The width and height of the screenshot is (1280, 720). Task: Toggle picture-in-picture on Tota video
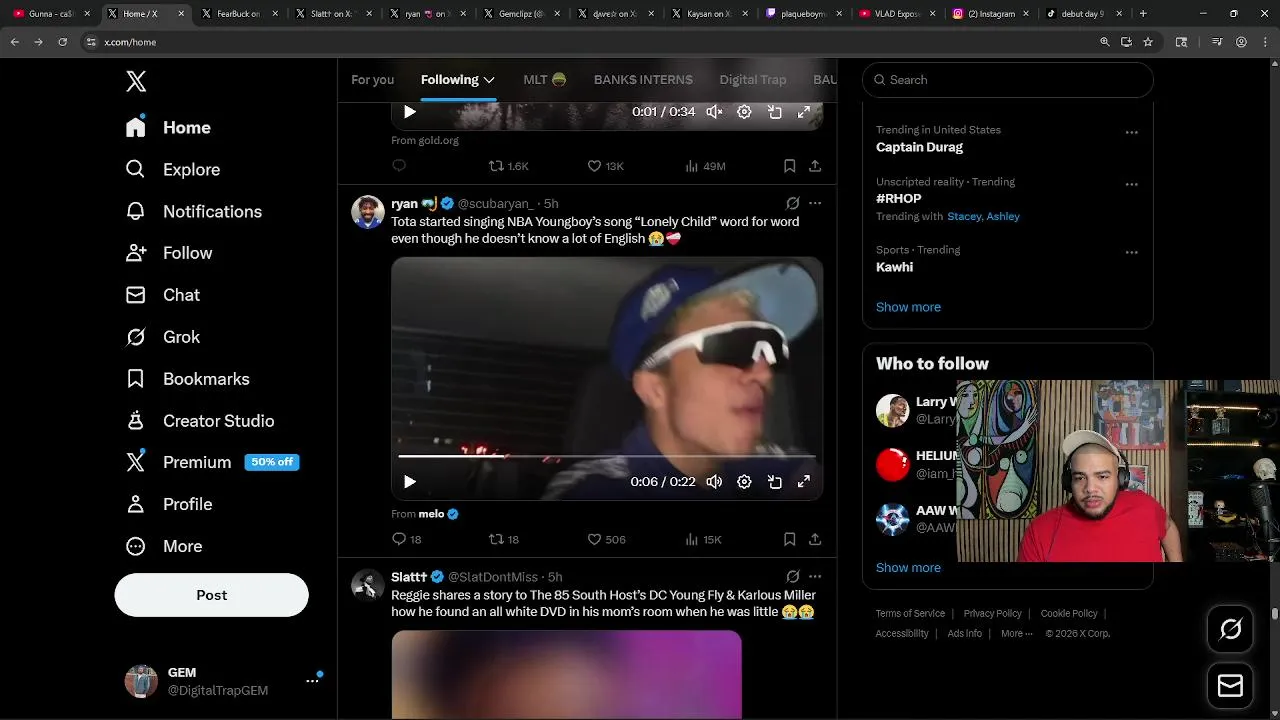(x=774, y=482)
